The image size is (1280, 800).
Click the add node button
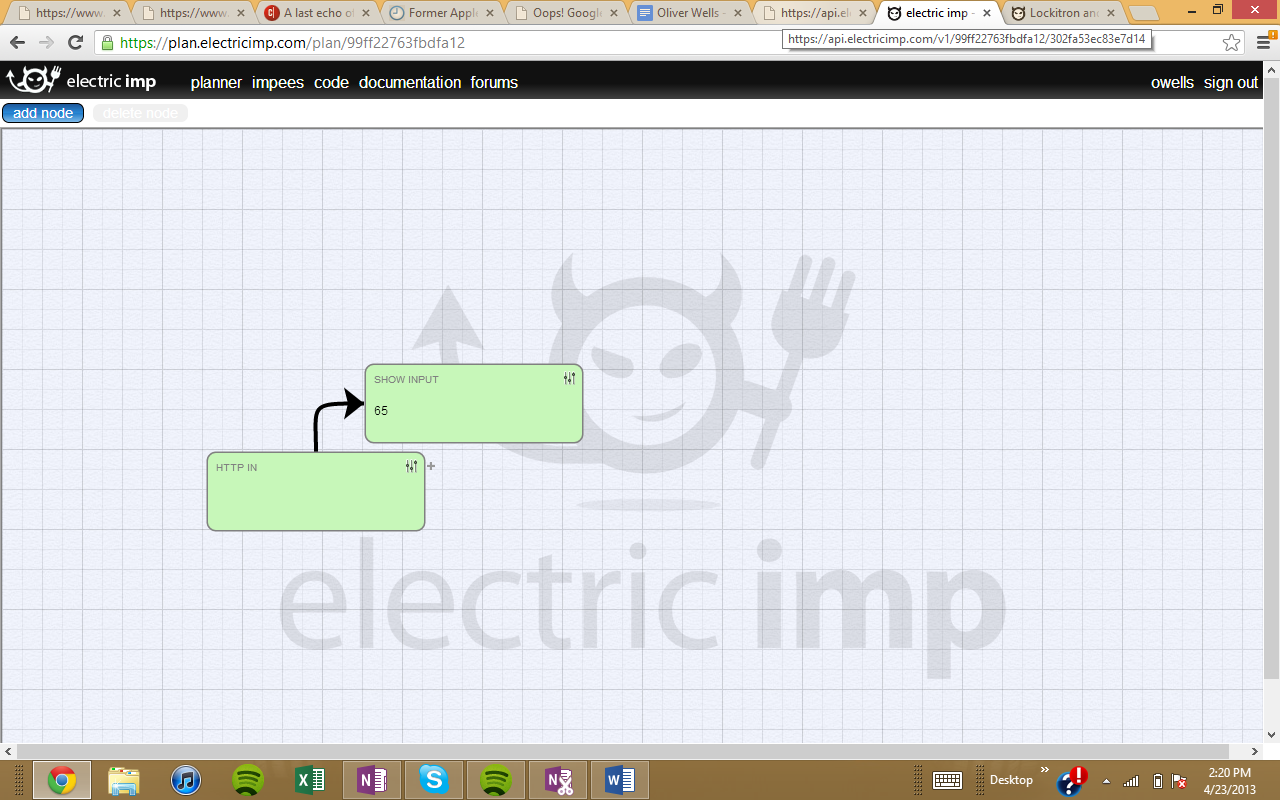43,113
